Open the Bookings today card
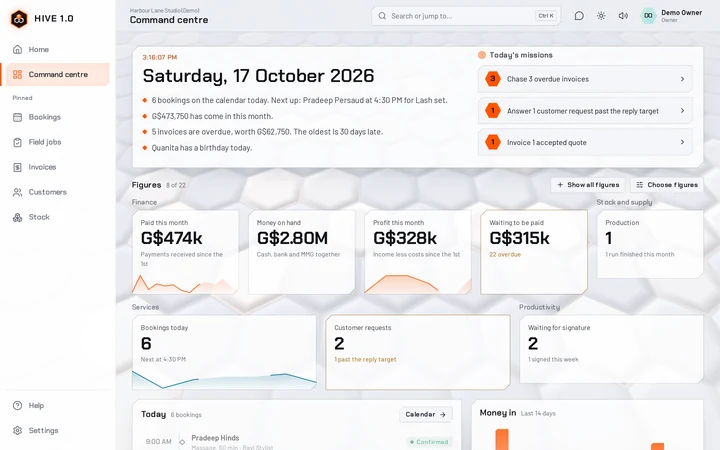The height and width of the screenshot is (450, 720). (x=224, y=352)
